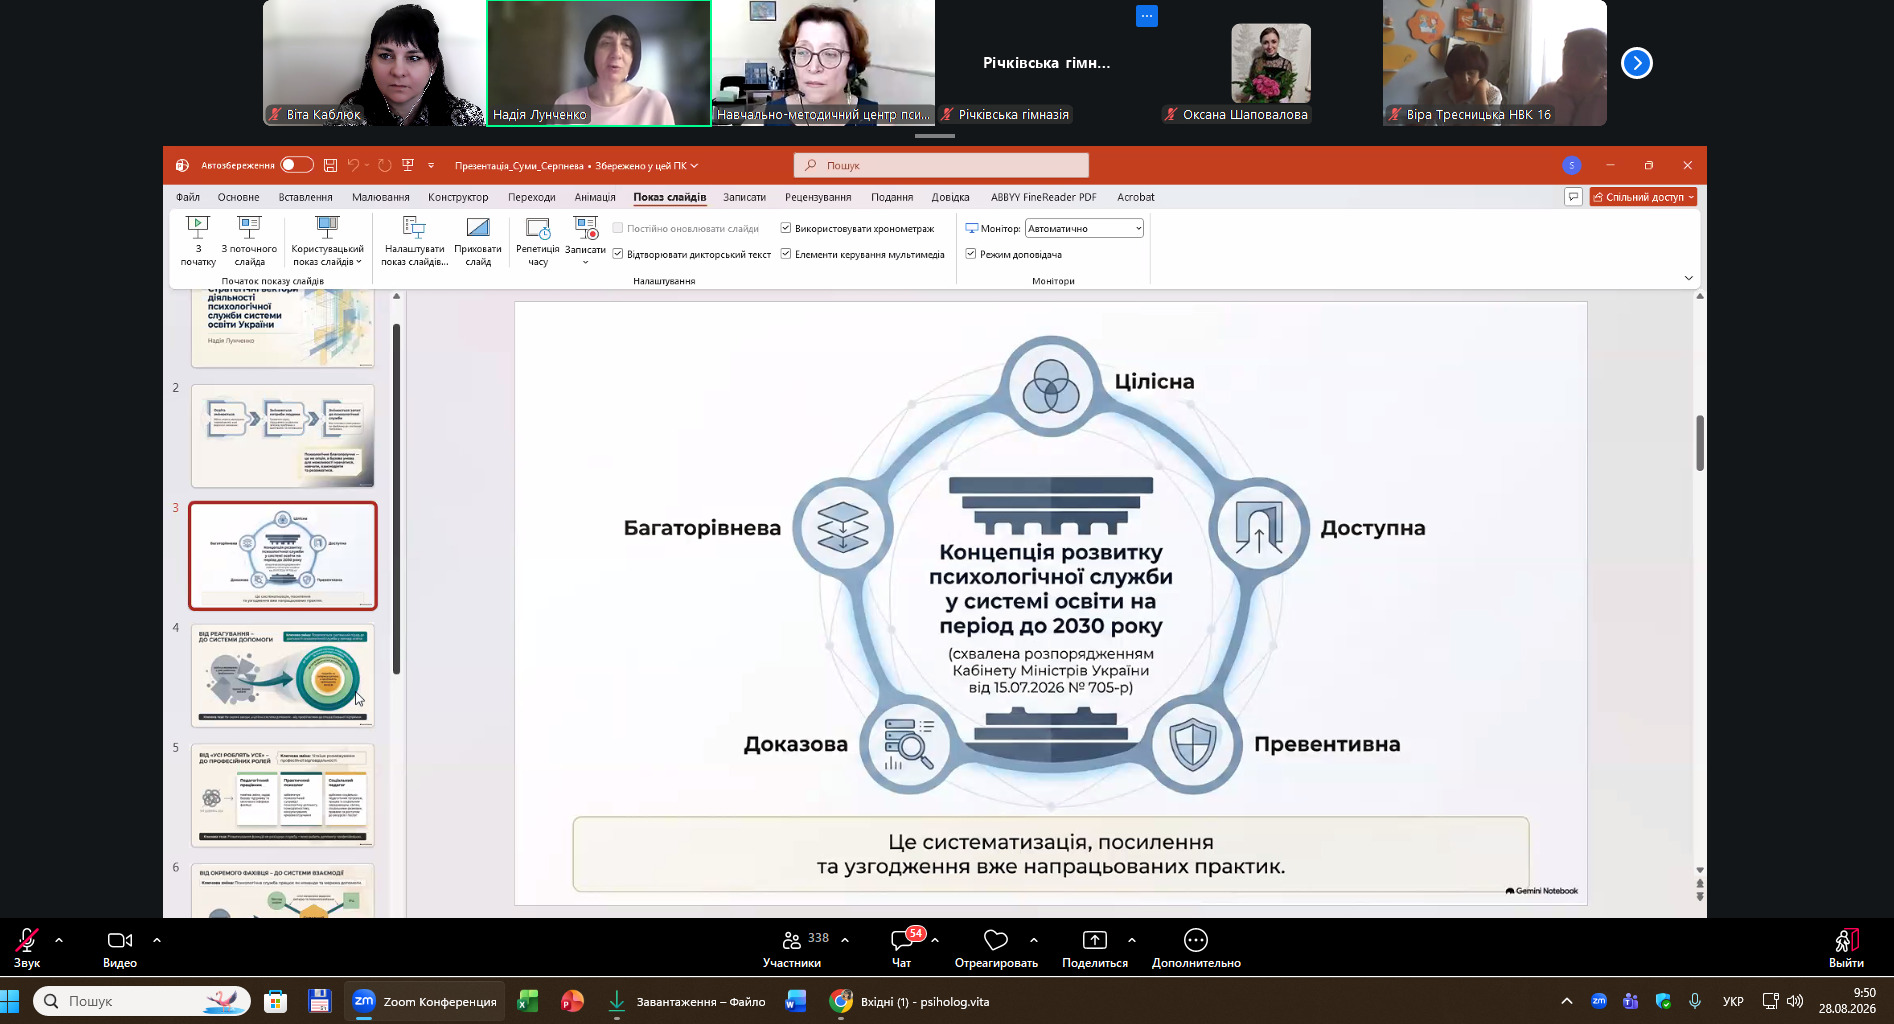Expand video options arrow next to Видео
Screen dimensions: 1894x1024
pos(157,940)
